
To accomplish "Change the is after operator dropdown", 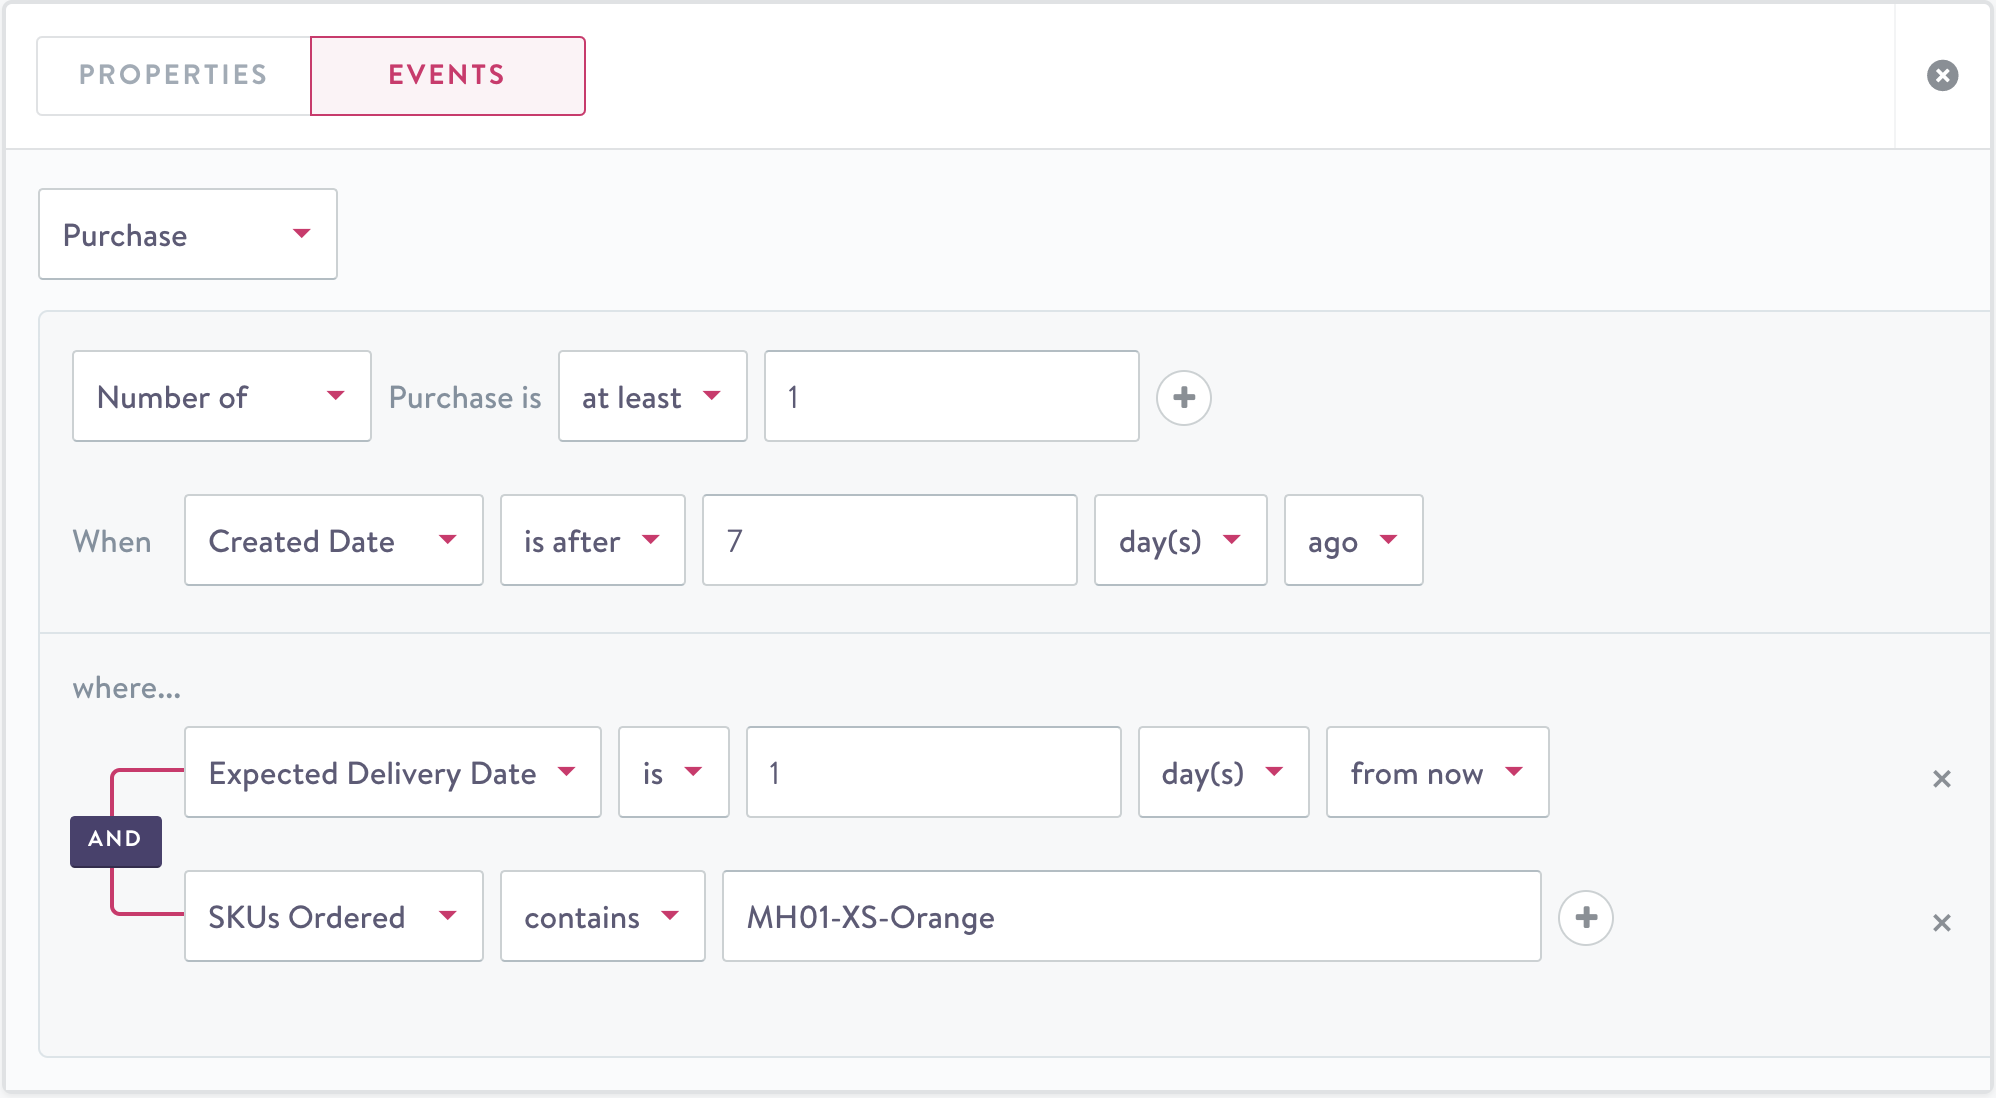I will pyautogui.click(x=592, y=541).
